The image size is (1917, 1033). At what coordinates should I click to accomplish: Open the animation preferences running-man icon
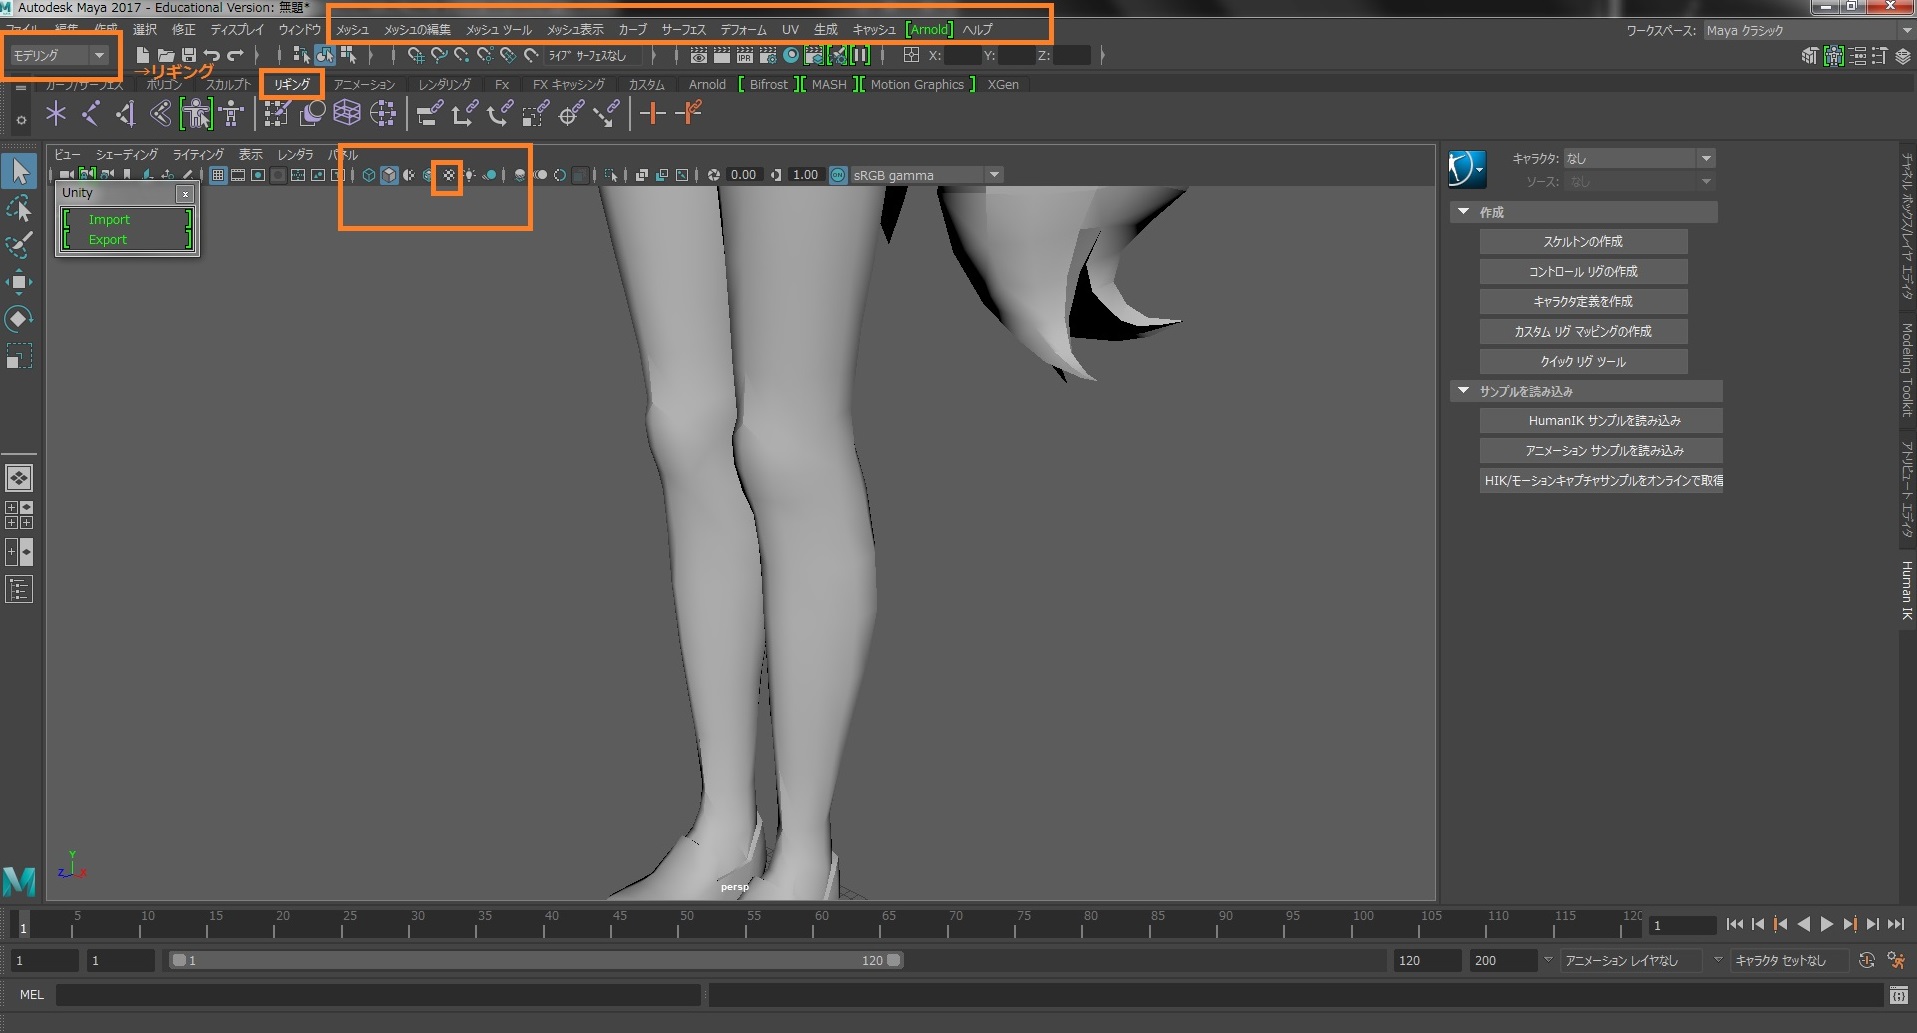[1896, 960]
